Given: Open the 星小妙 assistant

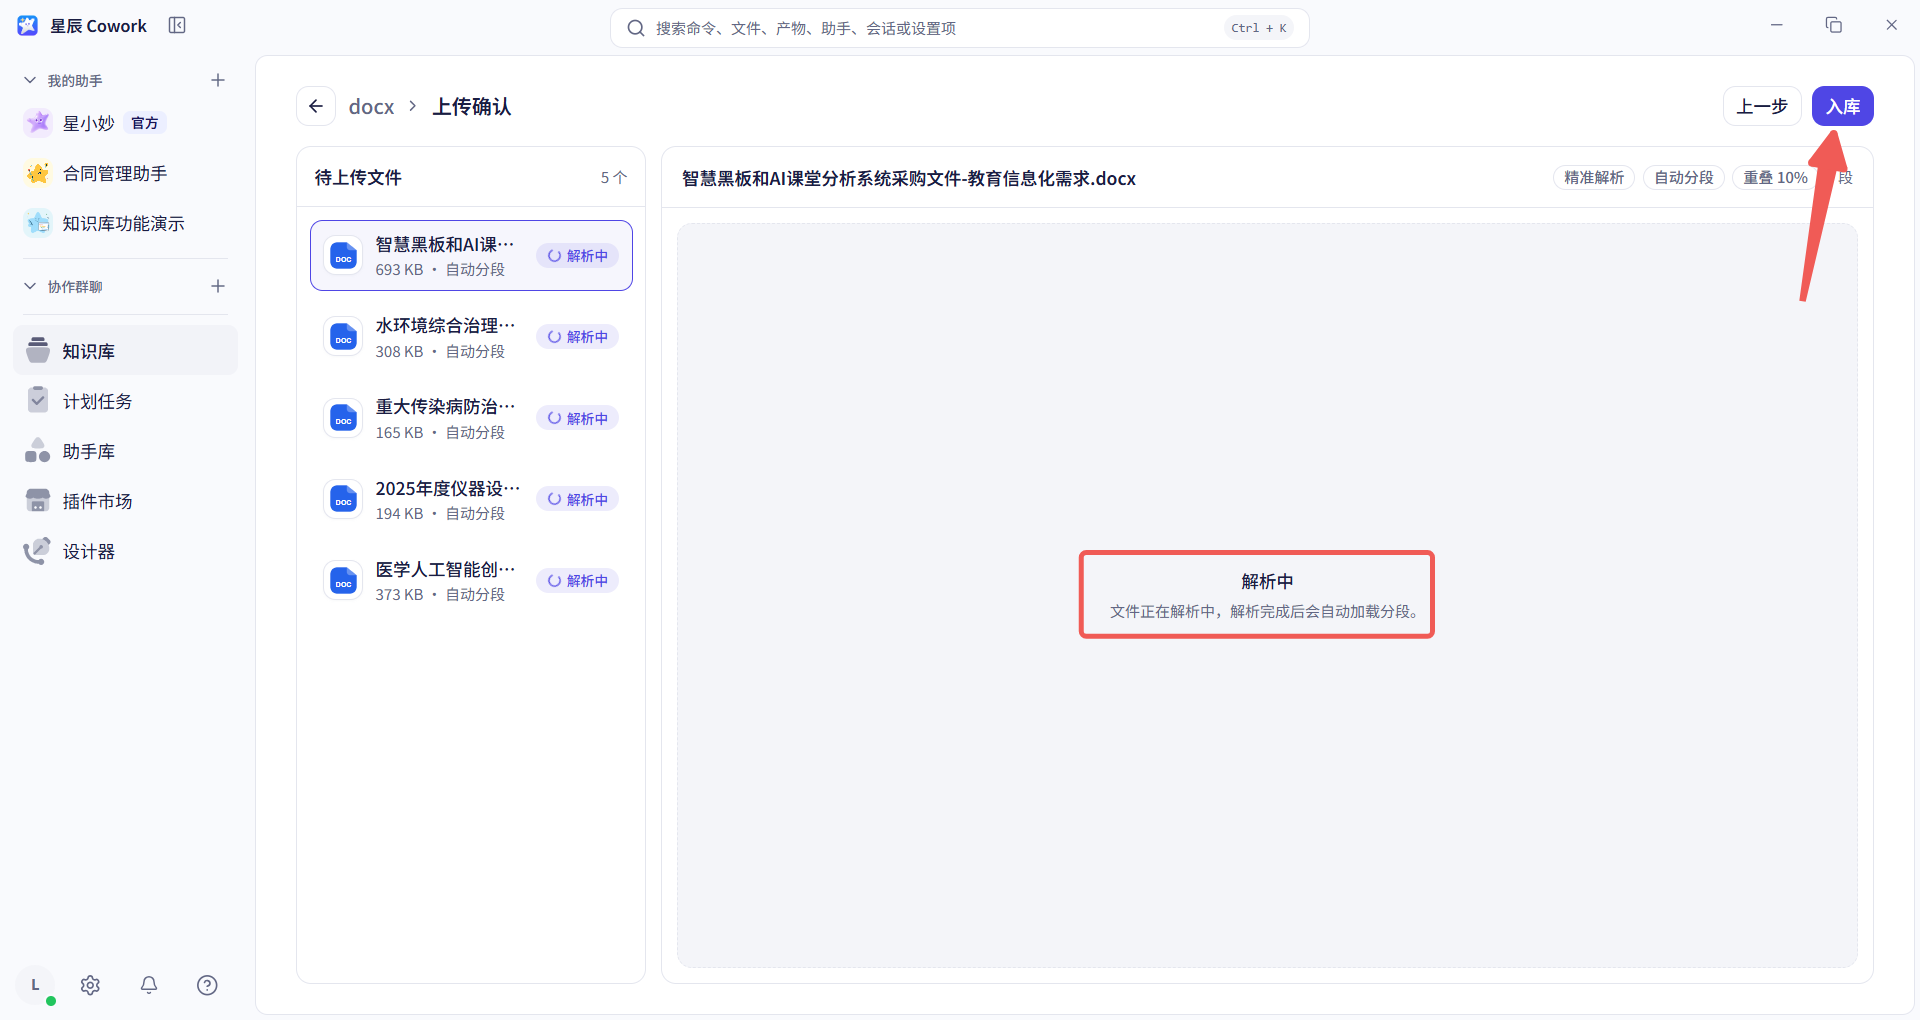Looking at the screenshot, I should [x=126, y=123].
